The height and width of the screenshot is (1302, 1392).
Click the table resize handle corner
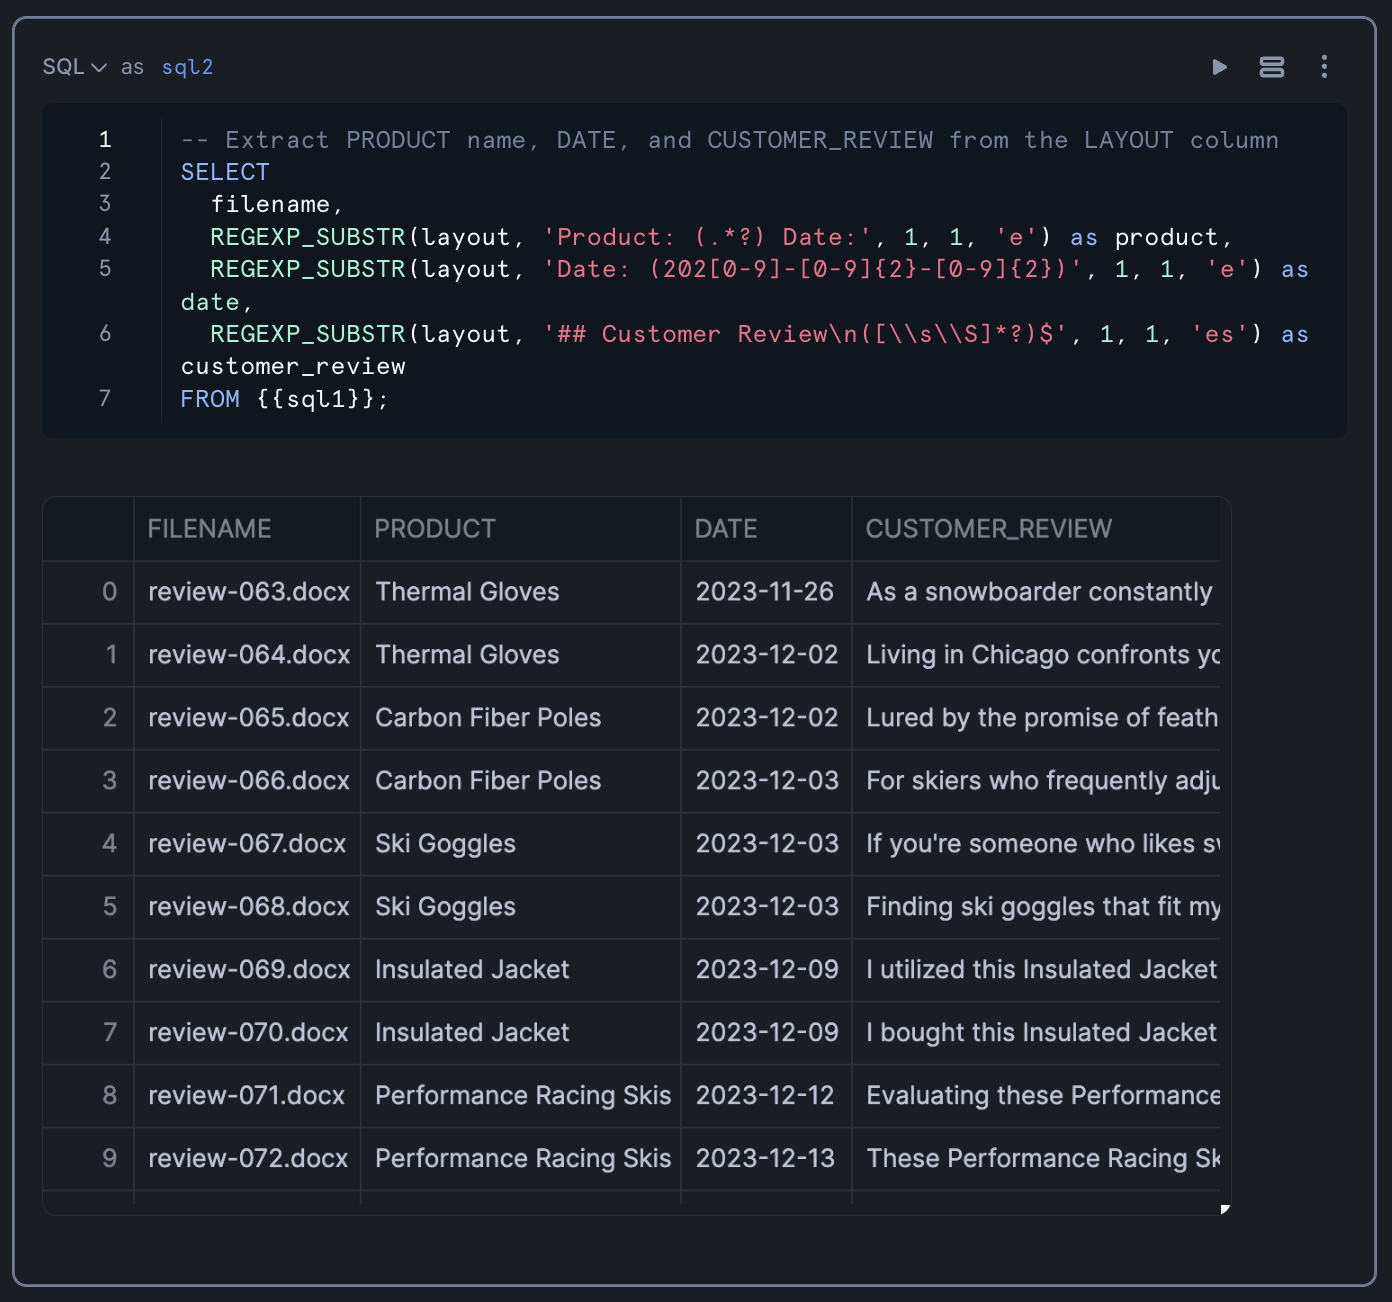click(x=1225, y=1209)
